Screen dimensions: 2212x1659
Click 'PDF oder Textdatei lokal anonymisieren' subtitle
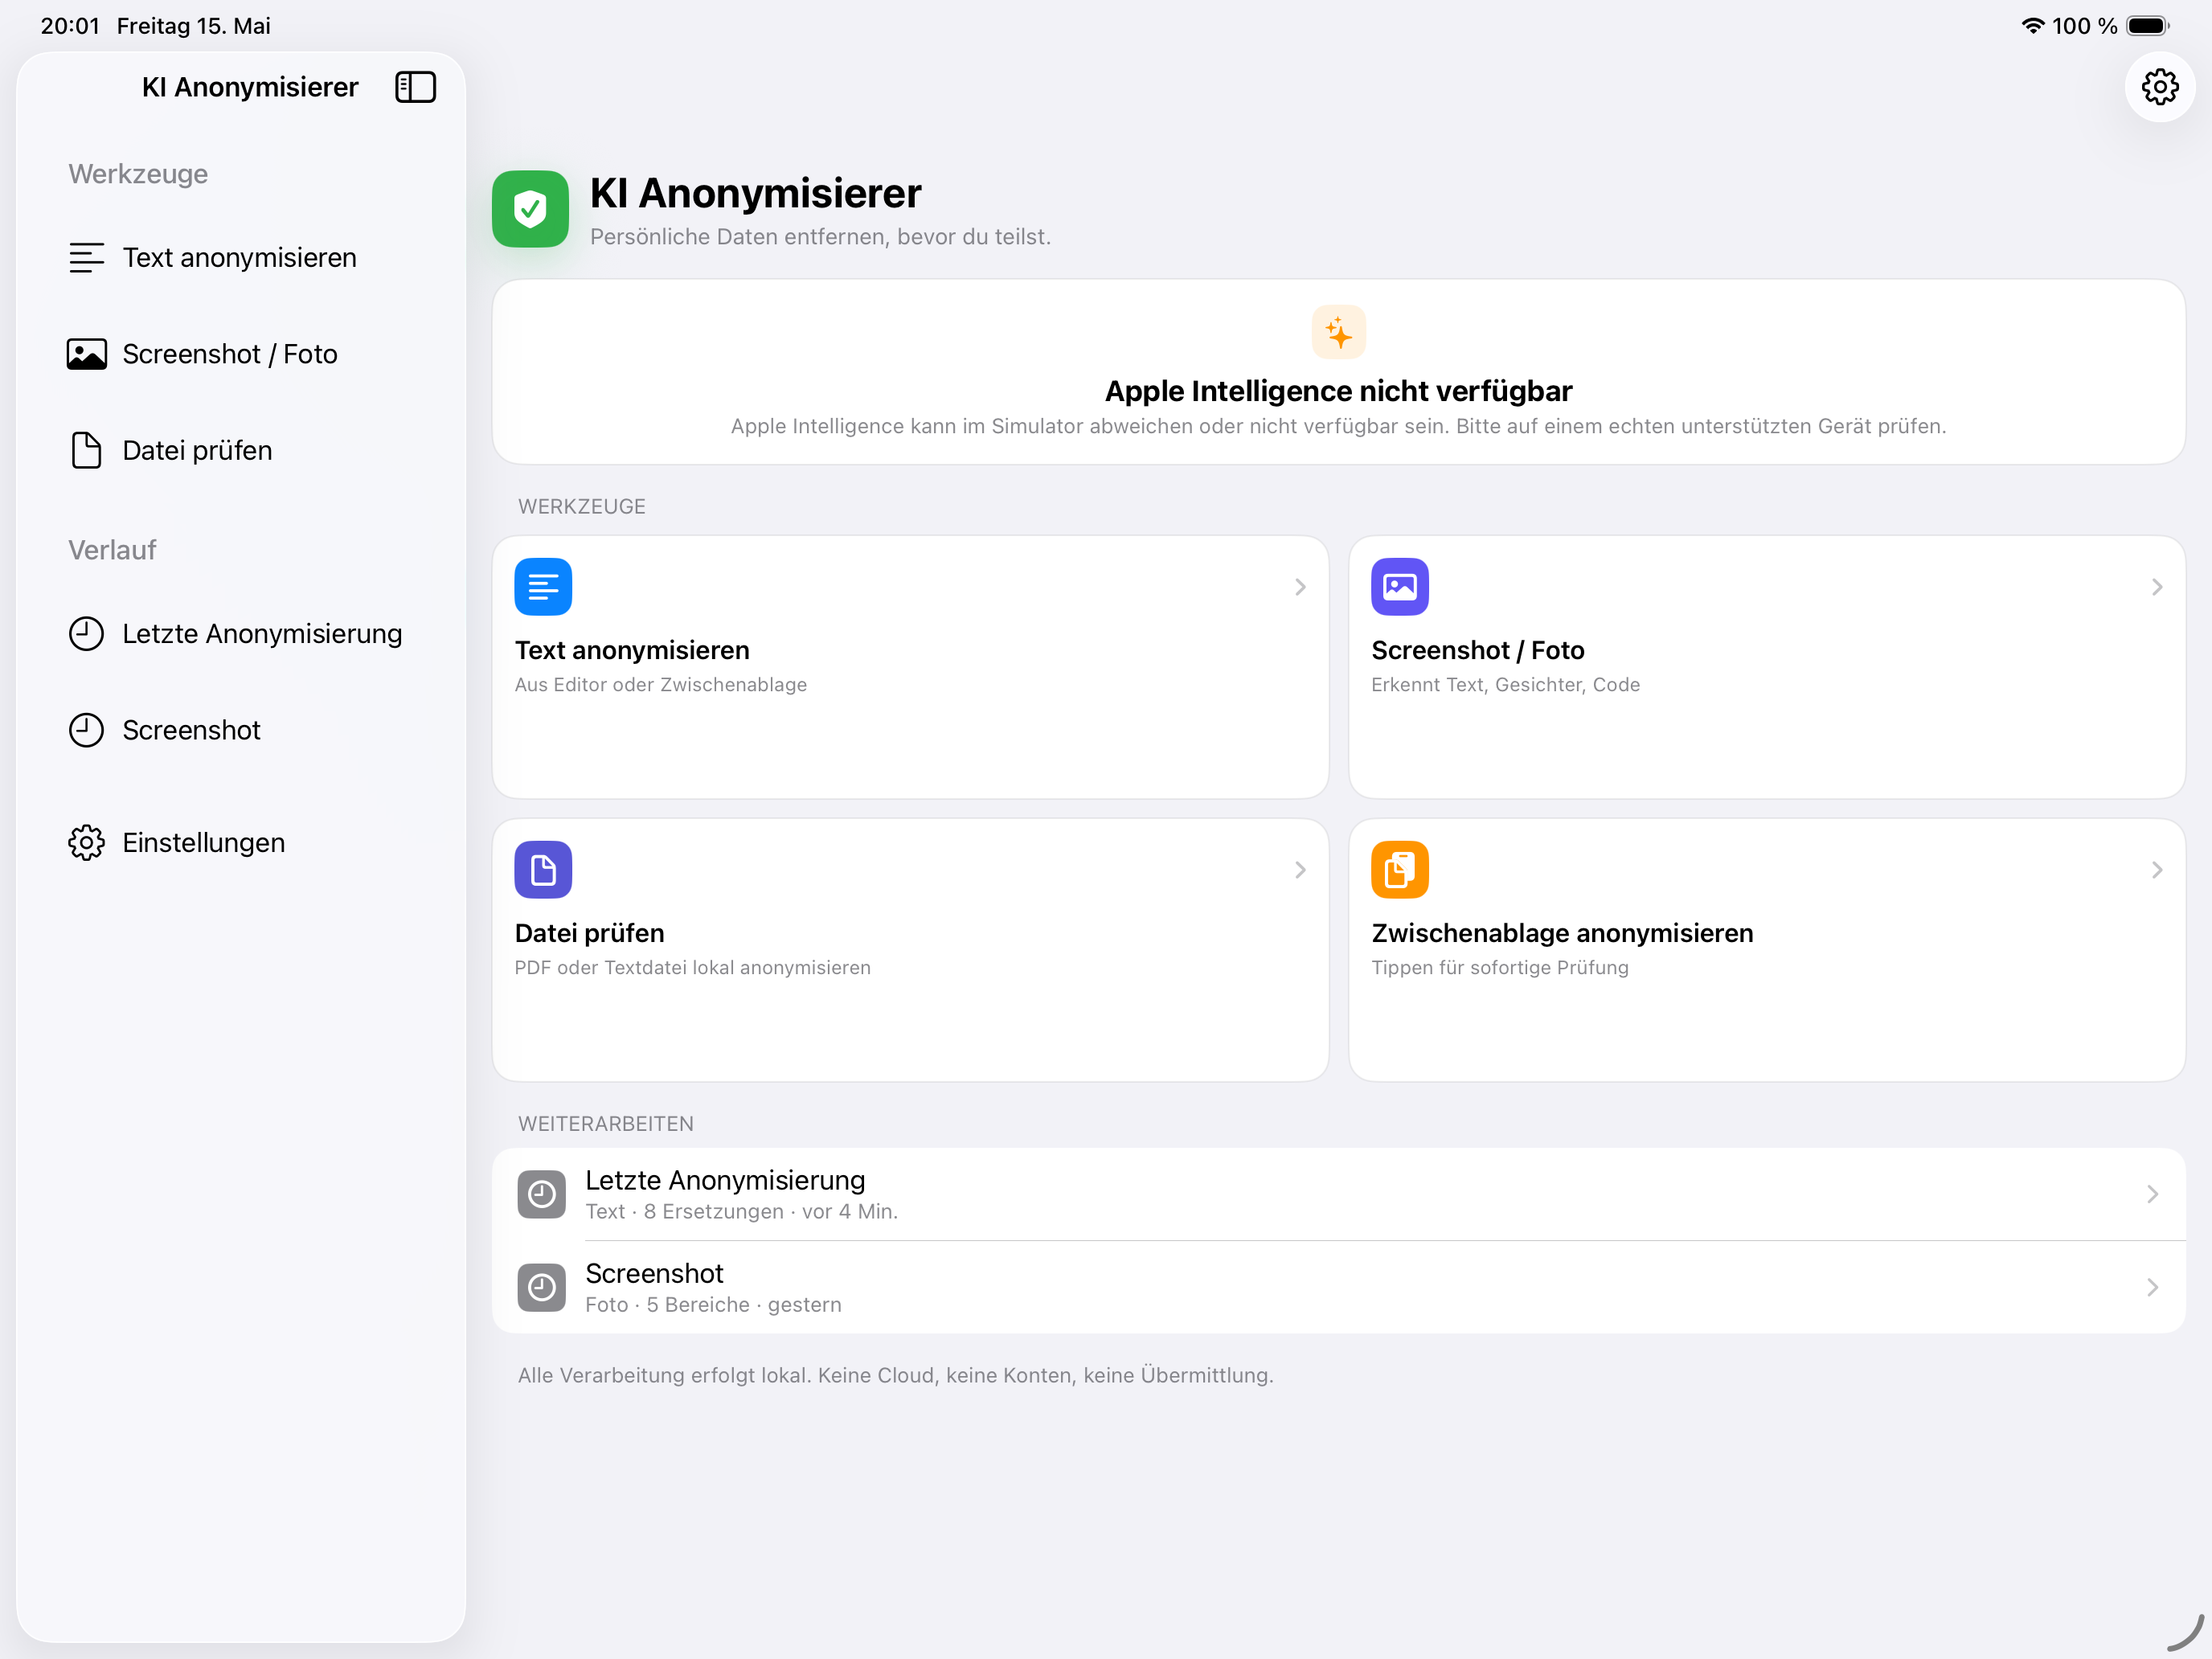(692, 968)
